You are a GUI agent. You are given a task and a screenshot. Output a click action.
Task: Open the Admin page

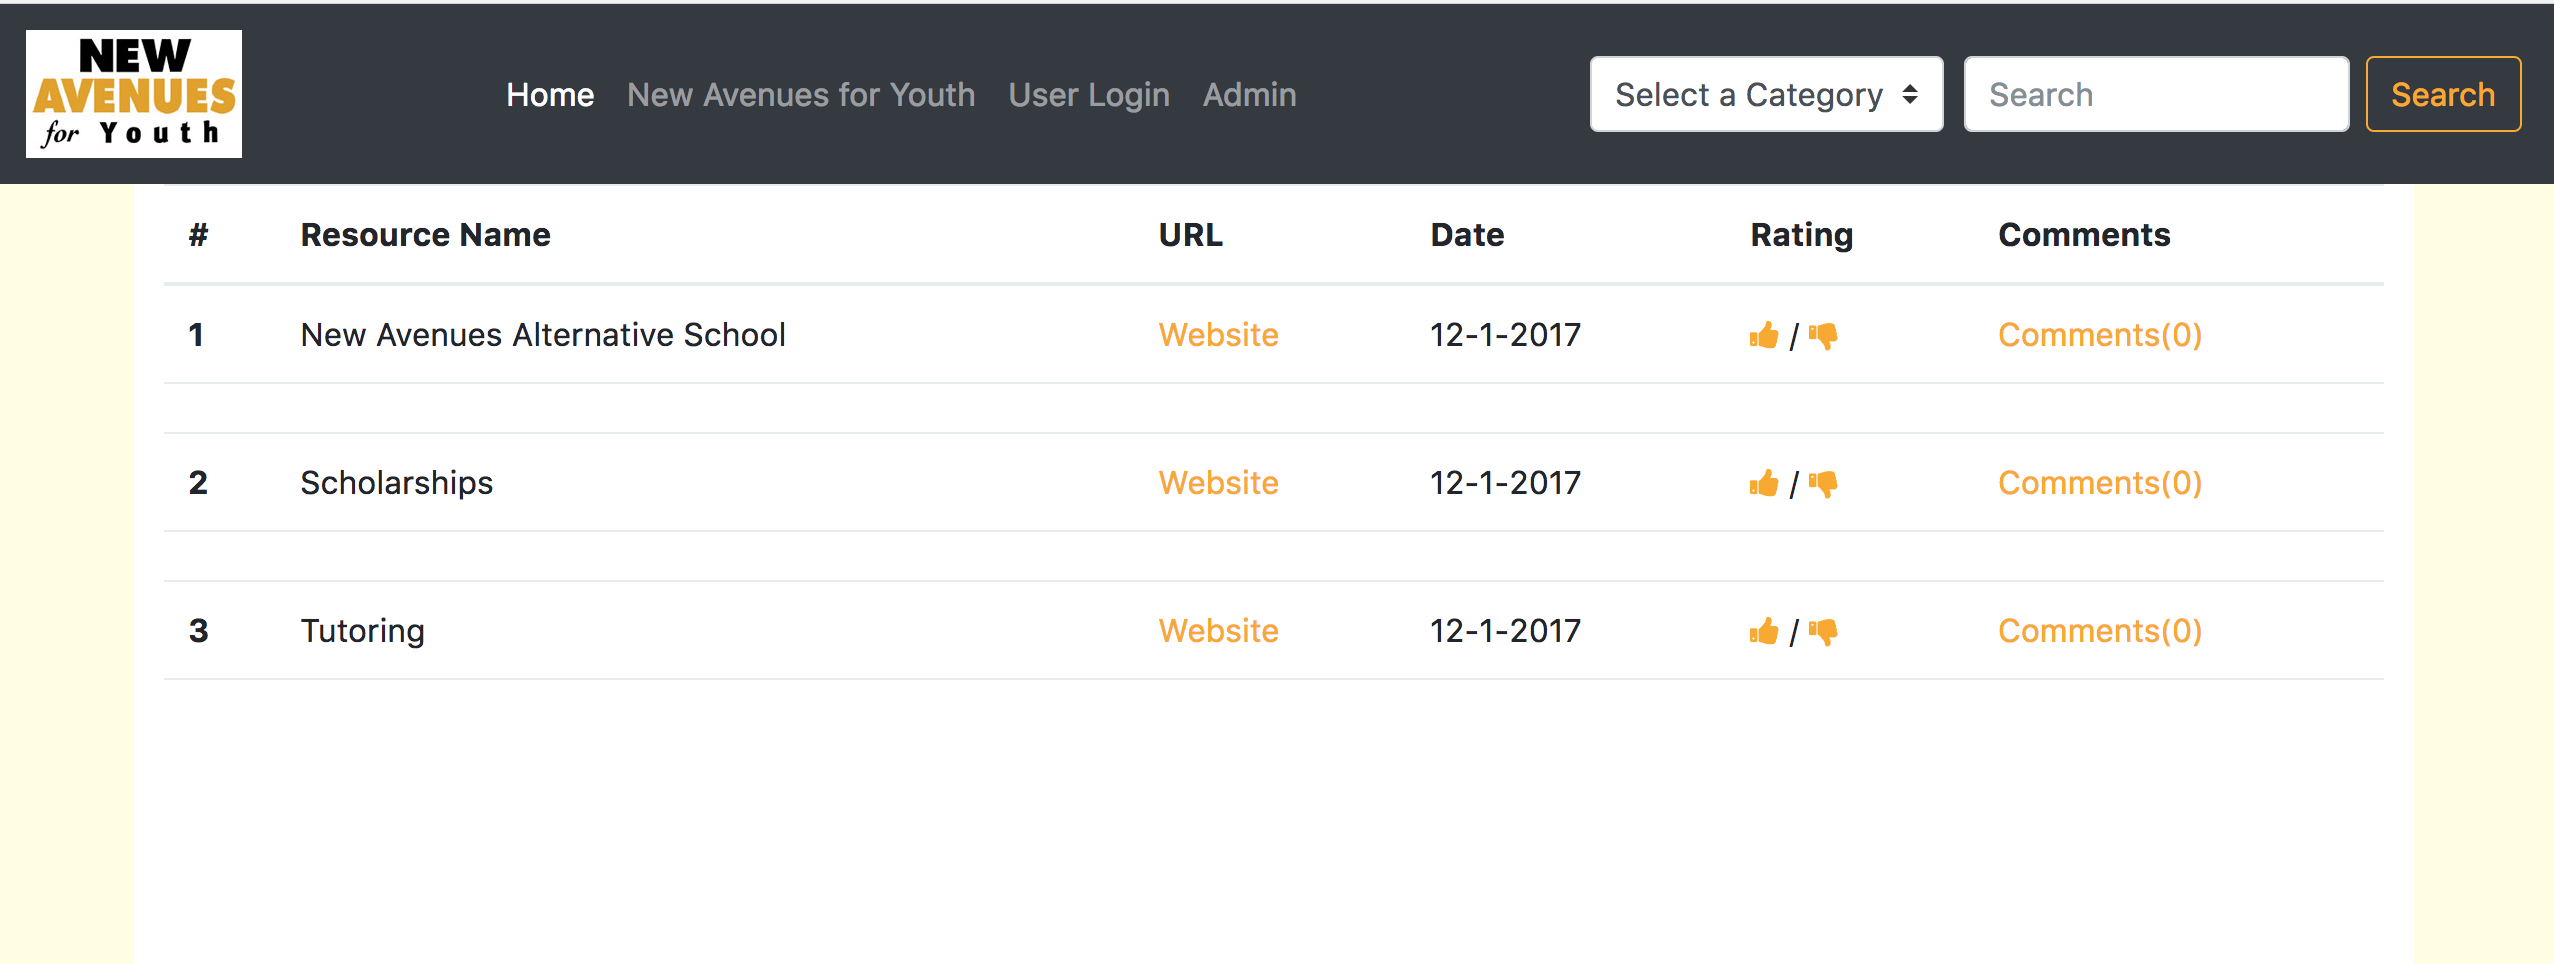click(1249, 95)
